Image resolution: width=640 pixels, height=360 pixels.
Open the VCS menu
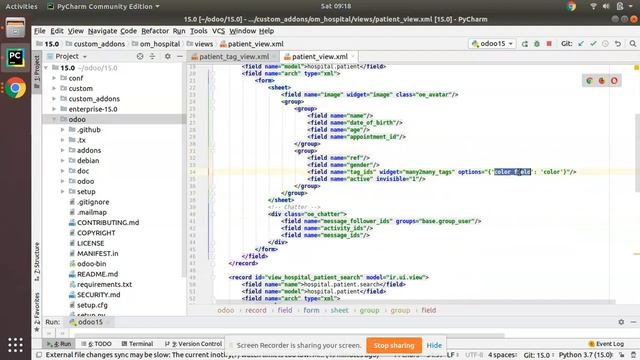pos(218,31)
